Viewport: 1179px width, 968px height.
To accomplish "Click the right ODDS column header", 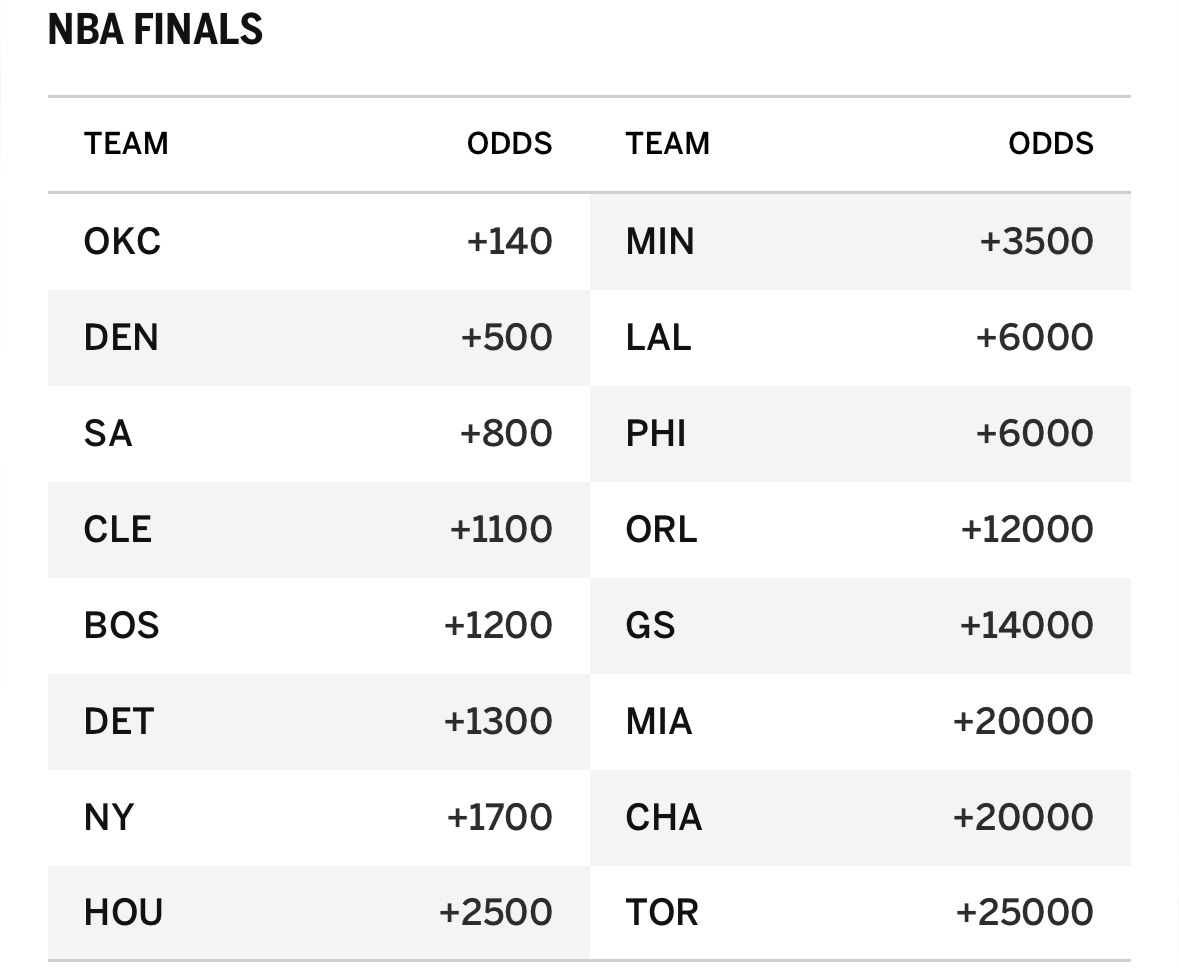I will click(x=1051, y=144).
